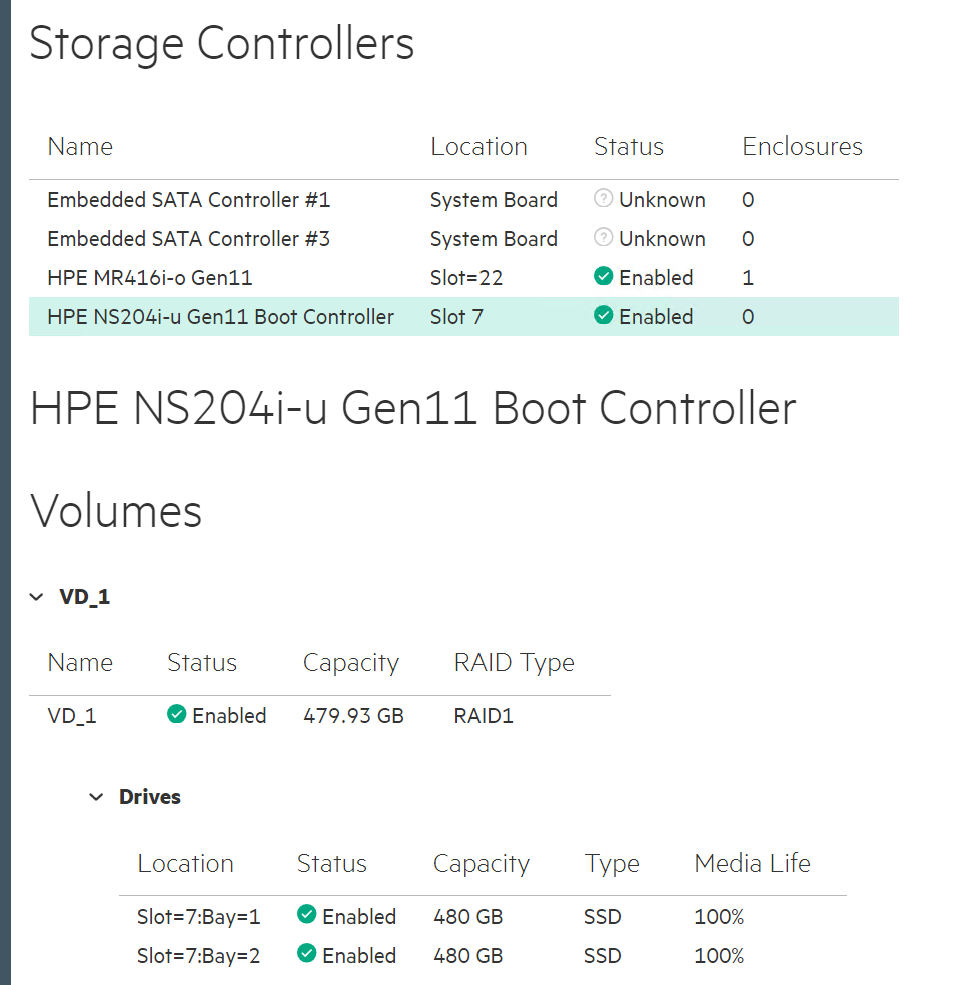The width and height of the screenshot is (960, 985).
Task: Collapse the Drives section chevron
Action: 96,797
